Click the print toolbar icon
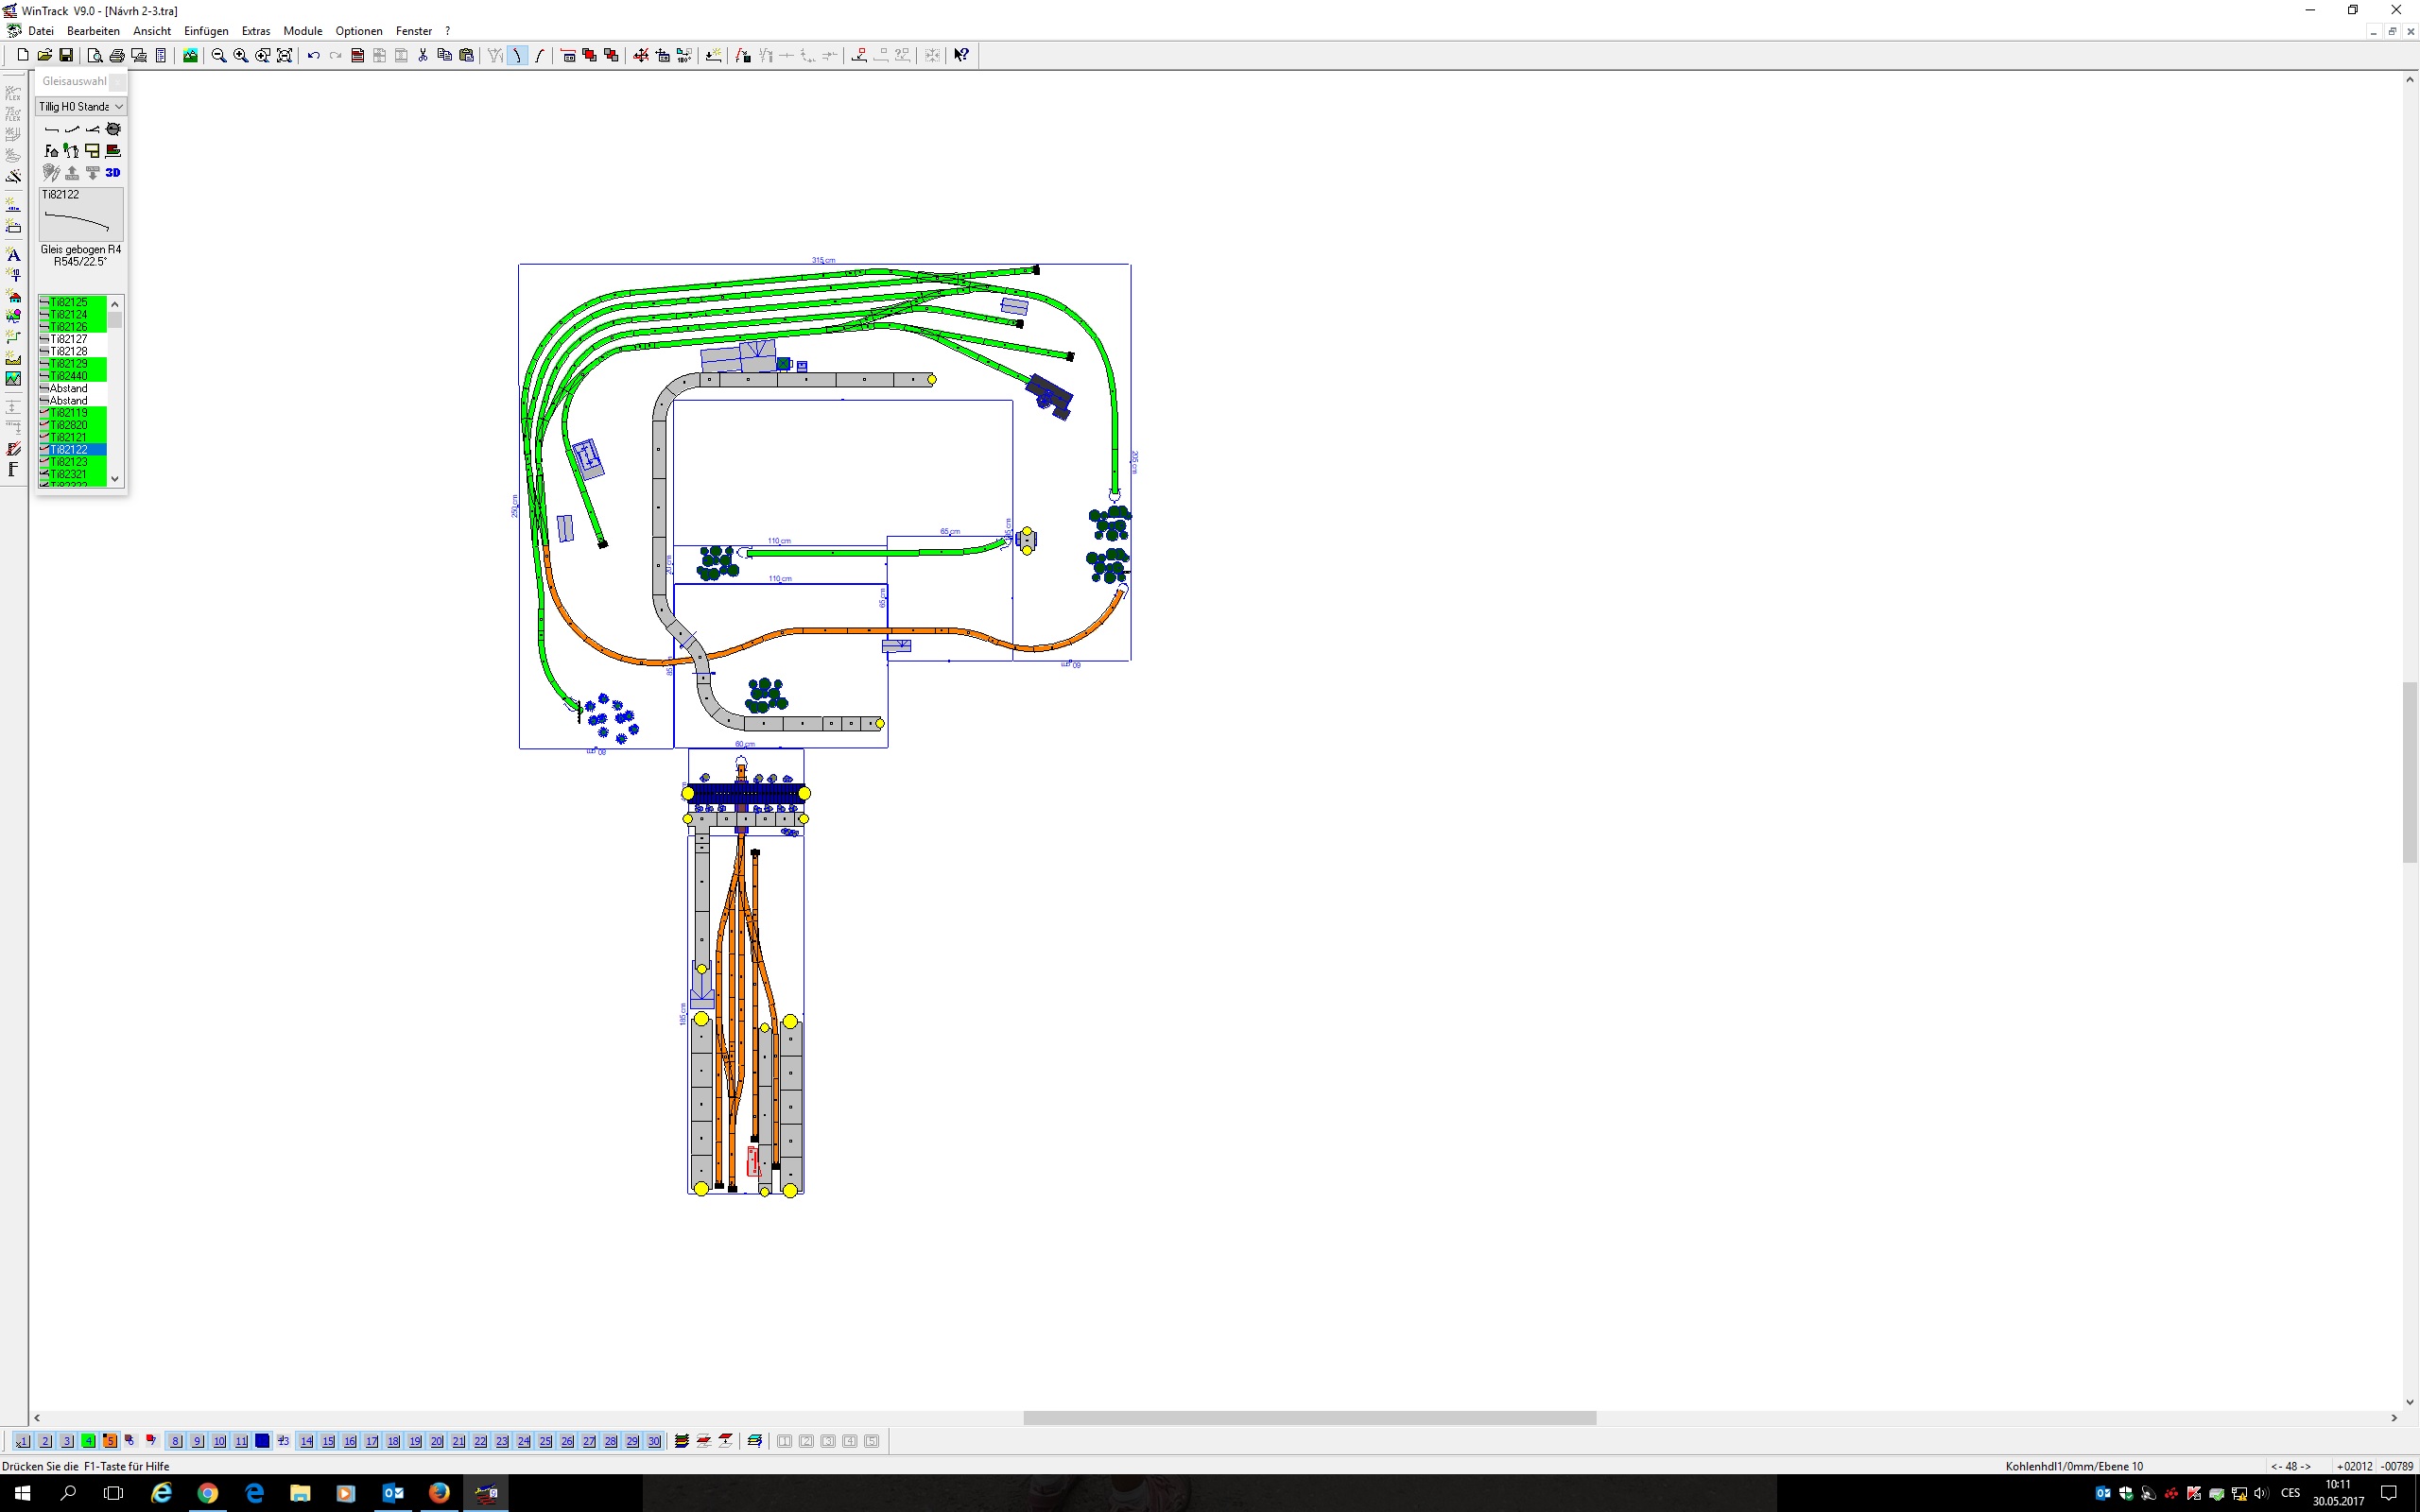2420x1512 pixels. (x=117, y=55)
